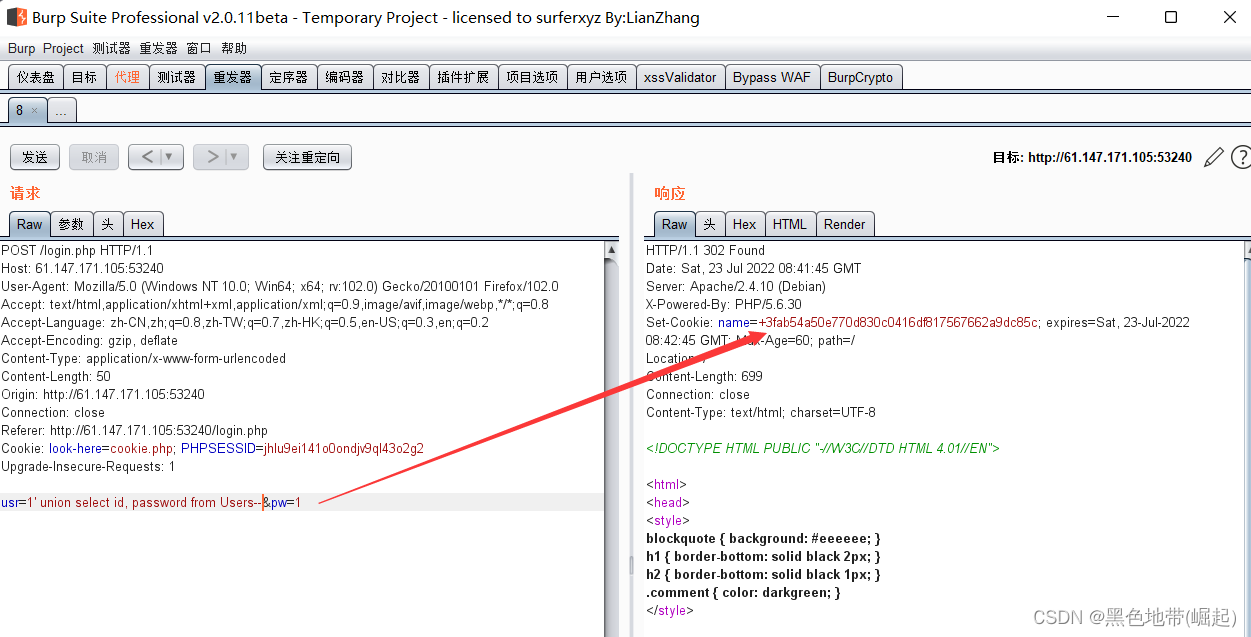Open the 重发器 menu in the menu bar
The height and width of the screenshot is (637, 1251).
158,48
